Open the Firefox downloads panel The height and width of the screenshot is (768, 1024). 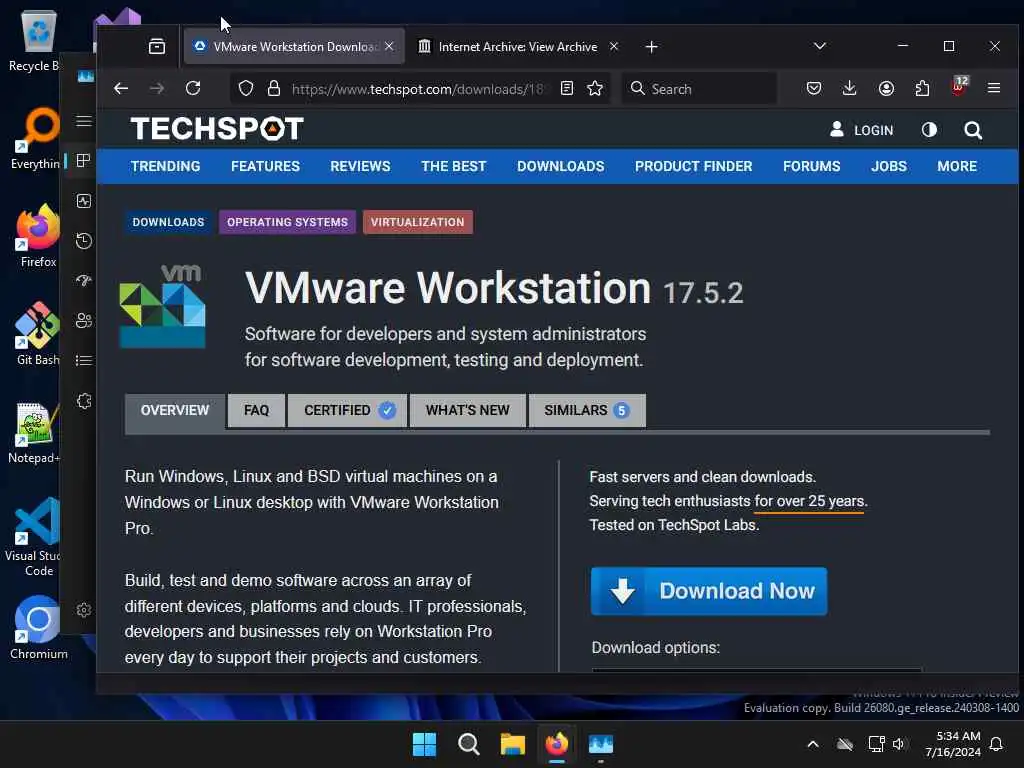pos(849,88)
